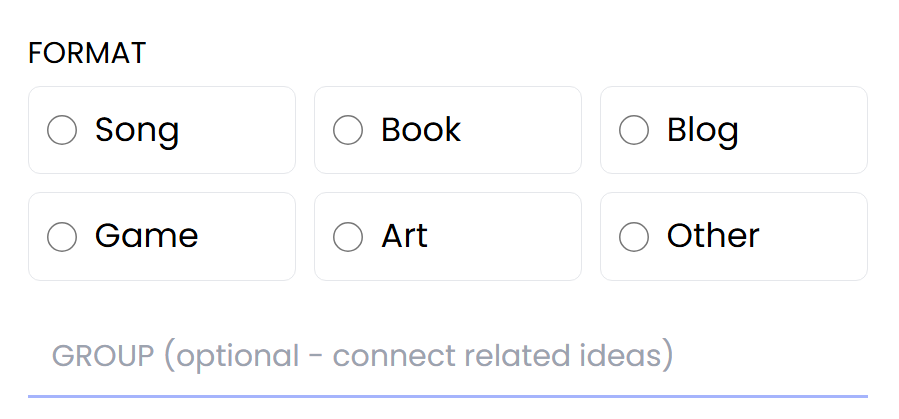Click the Game label text
Viewport: 899px width, 419px height.
tap(146, 236)
